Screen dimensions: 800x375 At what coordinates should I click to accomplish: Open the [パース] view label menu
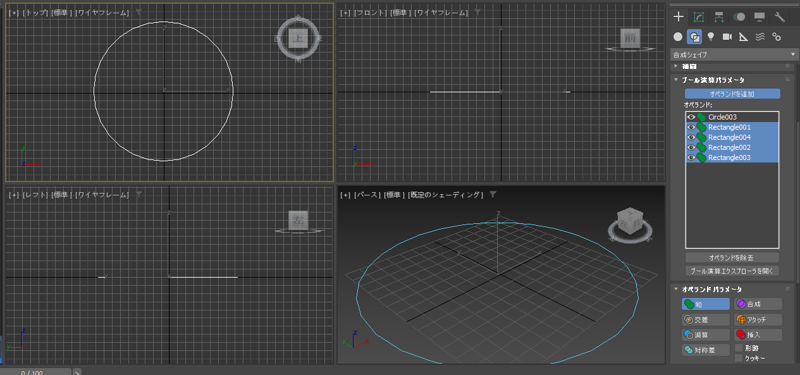[368, 195]
